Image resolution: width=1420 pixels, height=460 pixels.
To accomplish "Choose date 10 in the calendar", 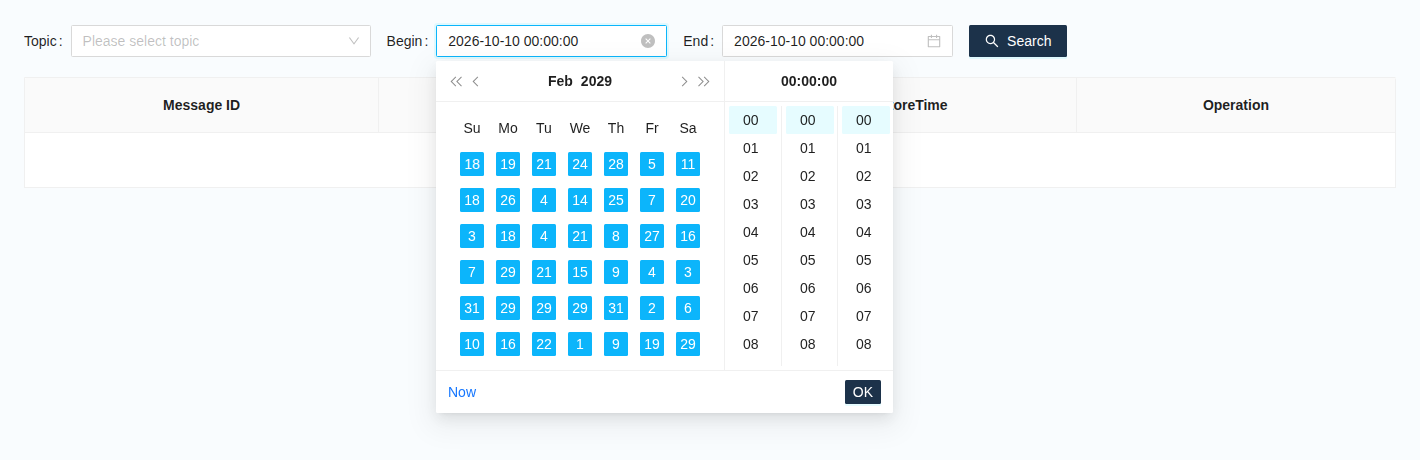I will (472, 344).
